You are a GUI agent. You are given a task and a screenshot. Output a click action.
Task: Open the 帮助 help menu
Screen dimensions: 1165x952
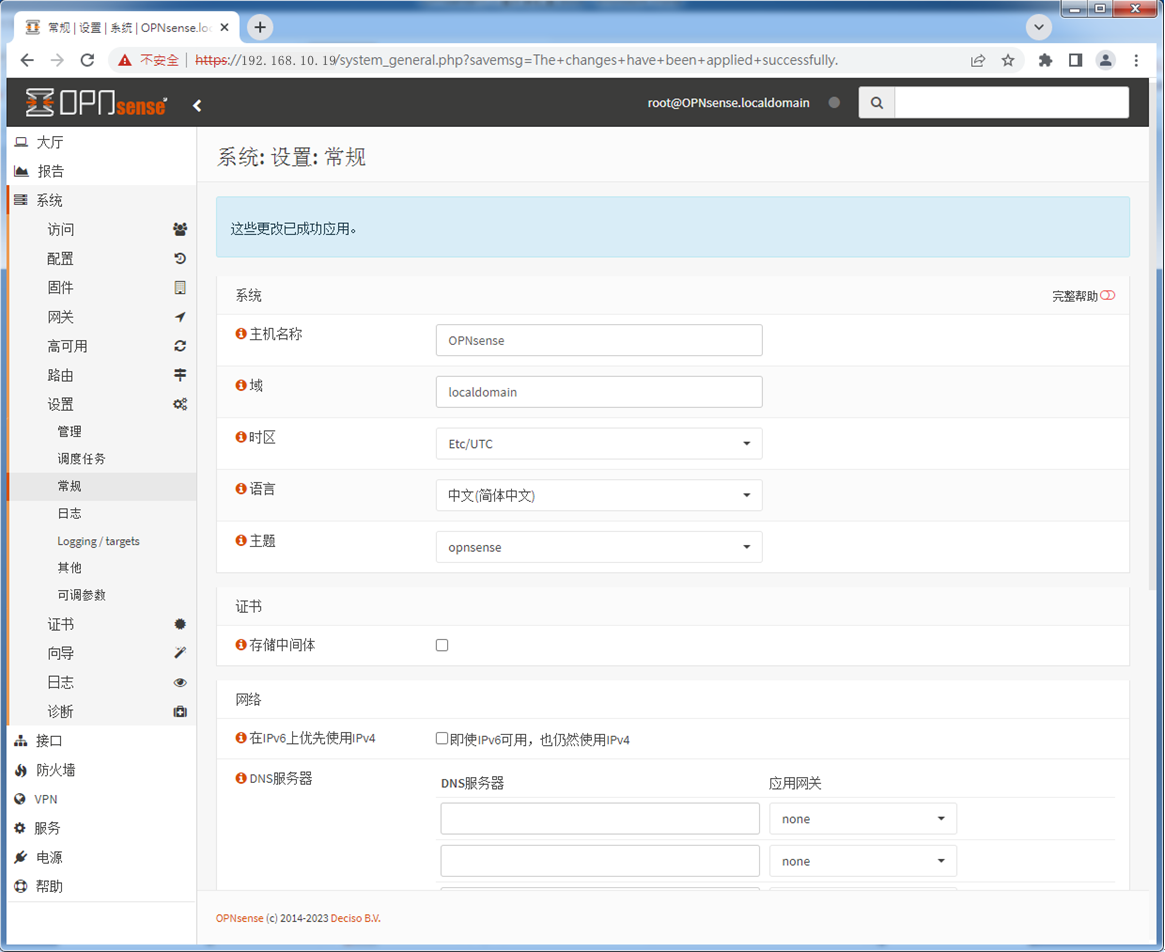pyautogui.click(x=102, y=886)
